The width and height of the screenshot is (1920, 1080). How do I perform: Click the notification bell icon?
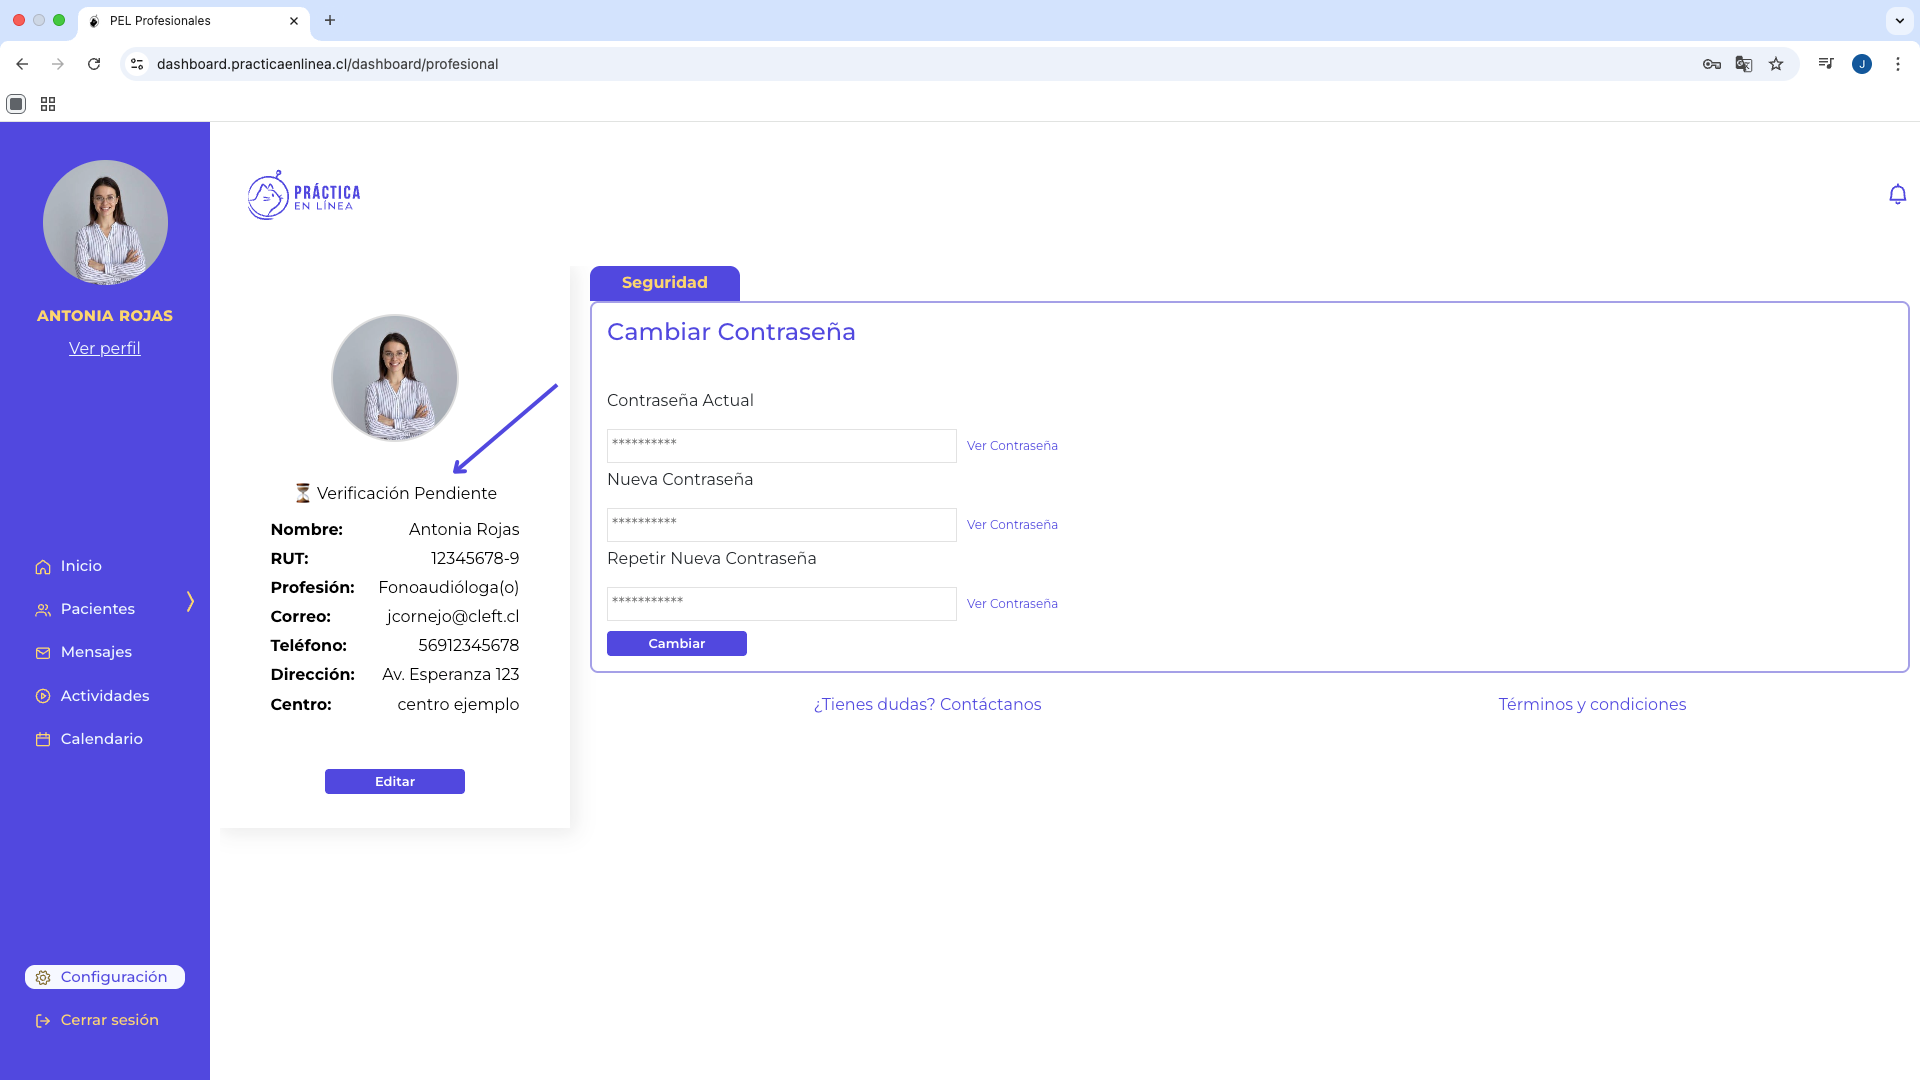(x=1897, y=194)
